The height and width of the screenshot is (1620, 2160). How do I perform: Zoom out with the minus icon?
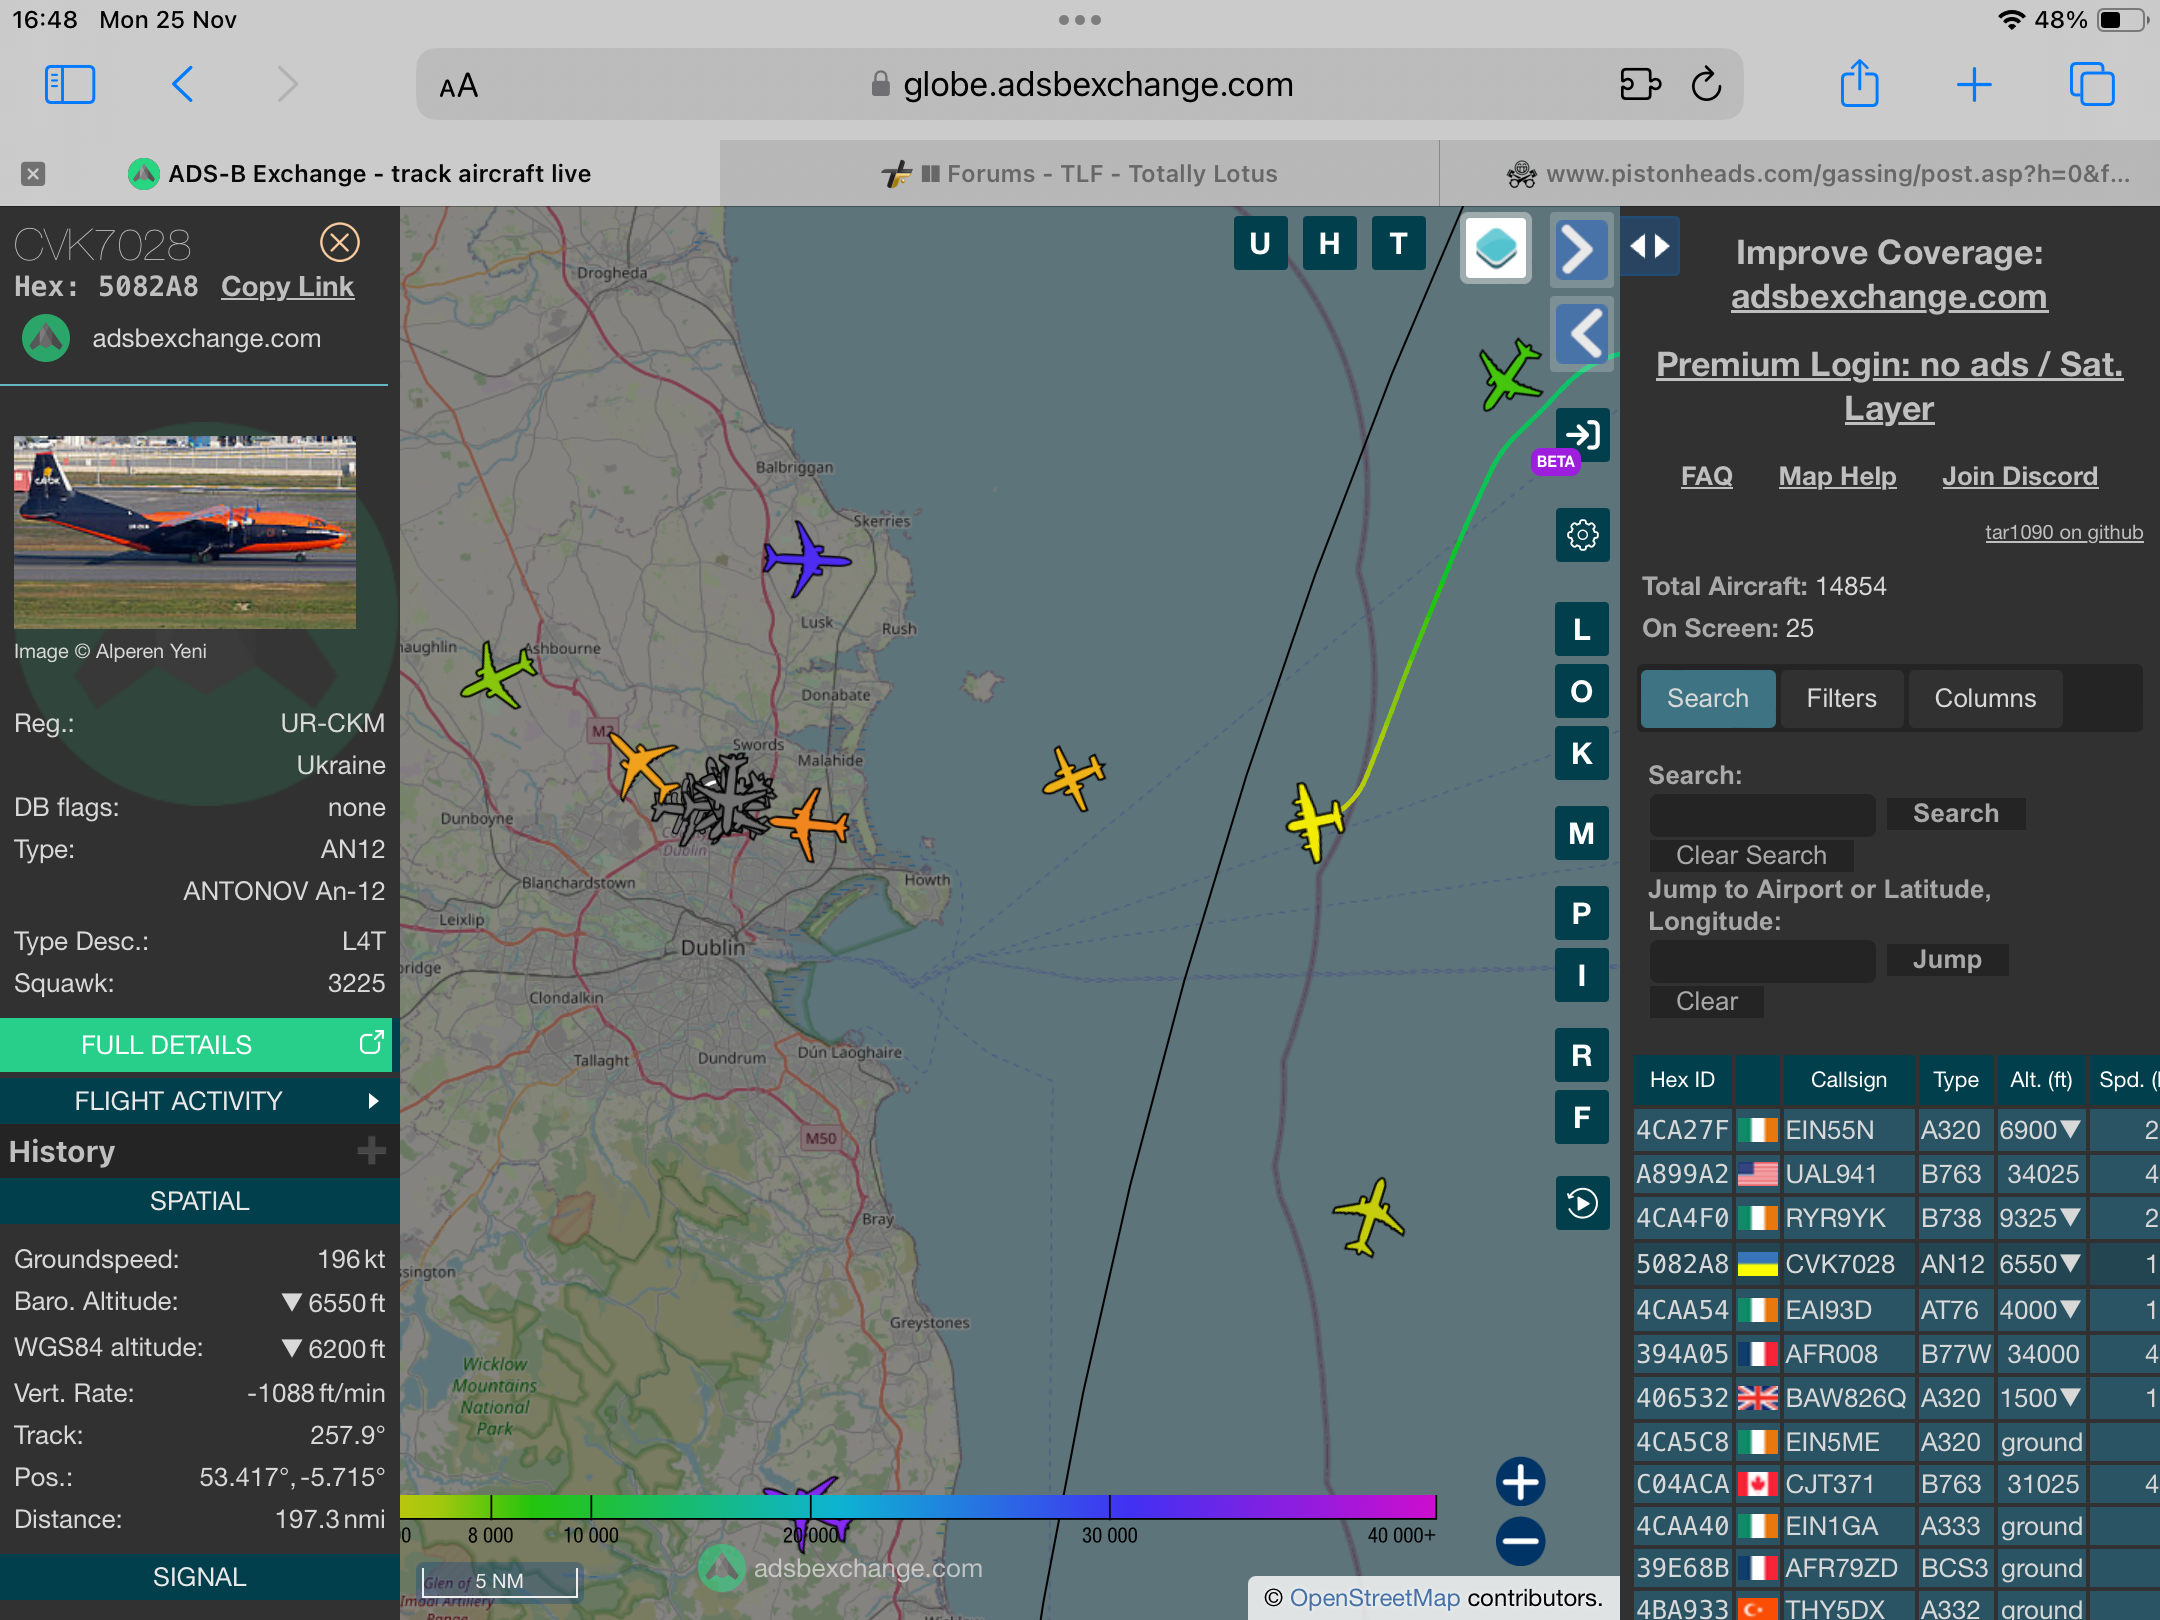coord(1520,1541)
